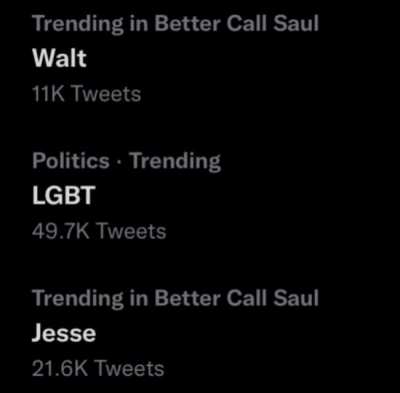Click the 11K Tweets count under Walt
The height and width of the screenshot is (393, 400).
(x=87, y=94)
